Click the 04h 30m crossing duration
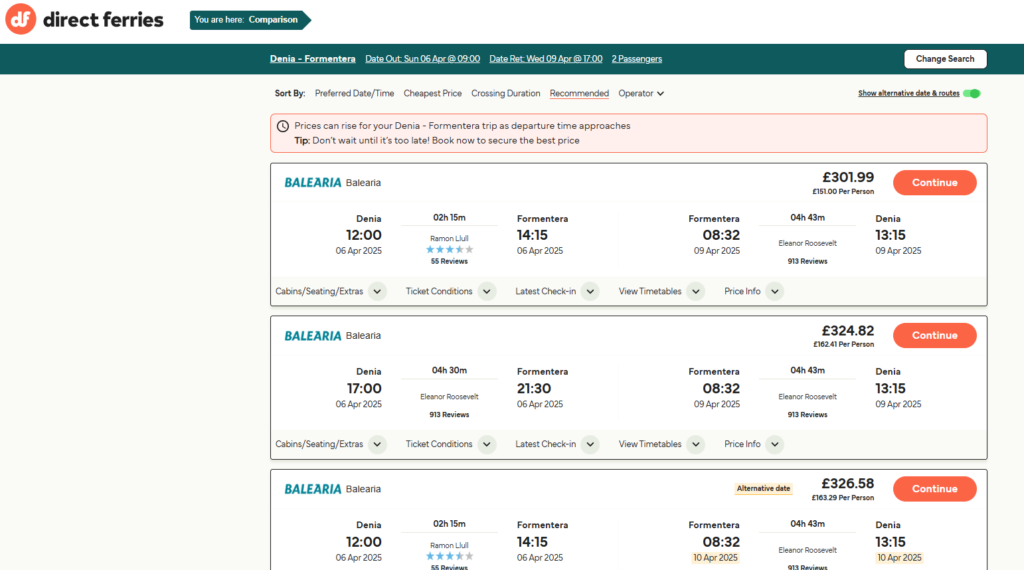The image size is (1024, 570). [x=449, y=370]
